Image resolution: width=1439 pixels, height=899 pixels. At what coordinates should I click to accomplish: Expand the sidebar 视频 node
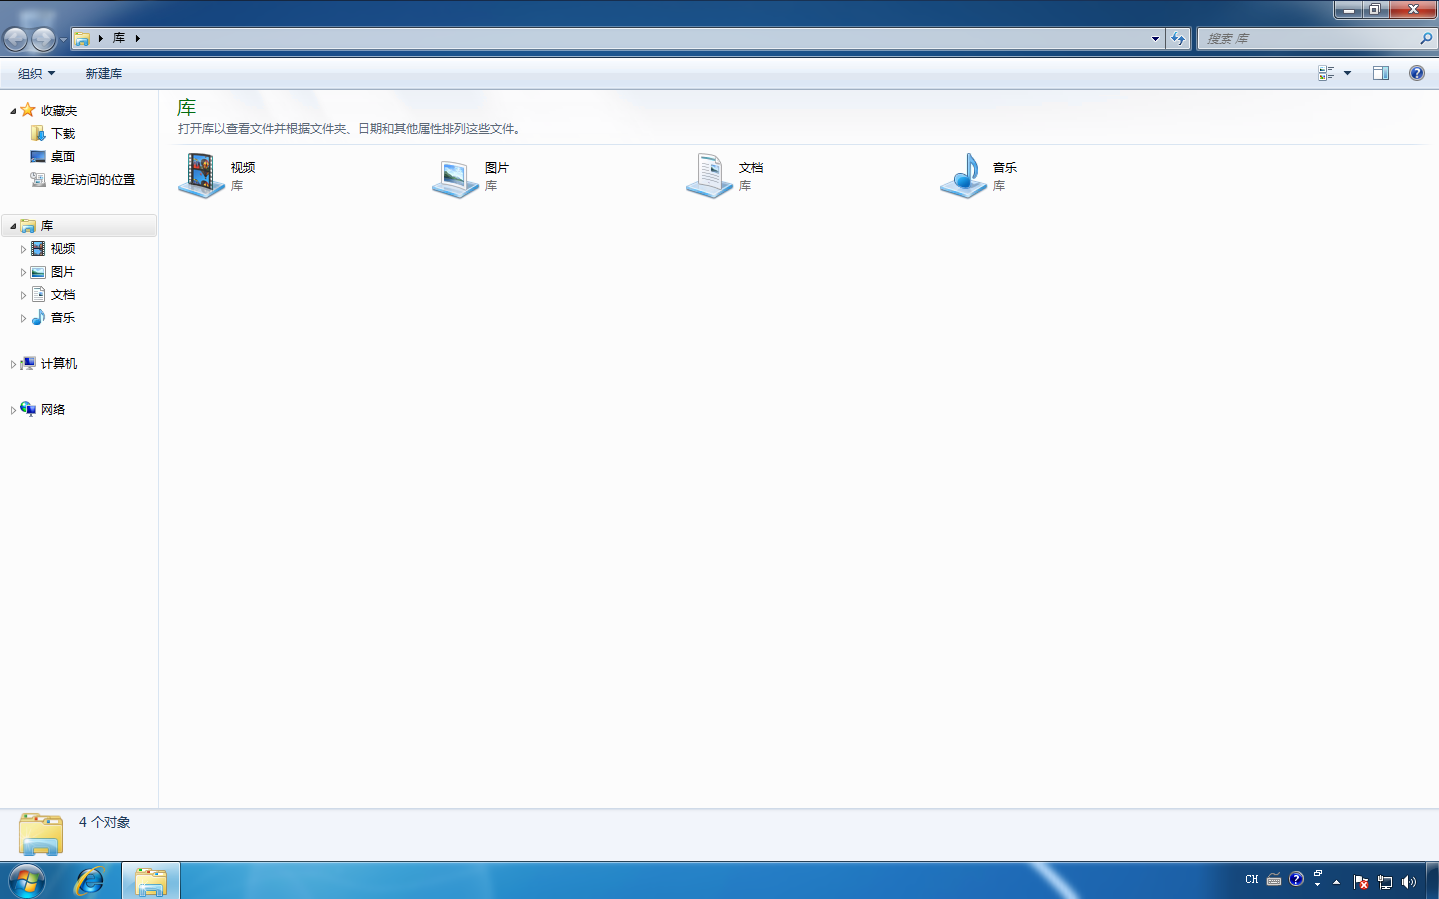coord(23,249)
